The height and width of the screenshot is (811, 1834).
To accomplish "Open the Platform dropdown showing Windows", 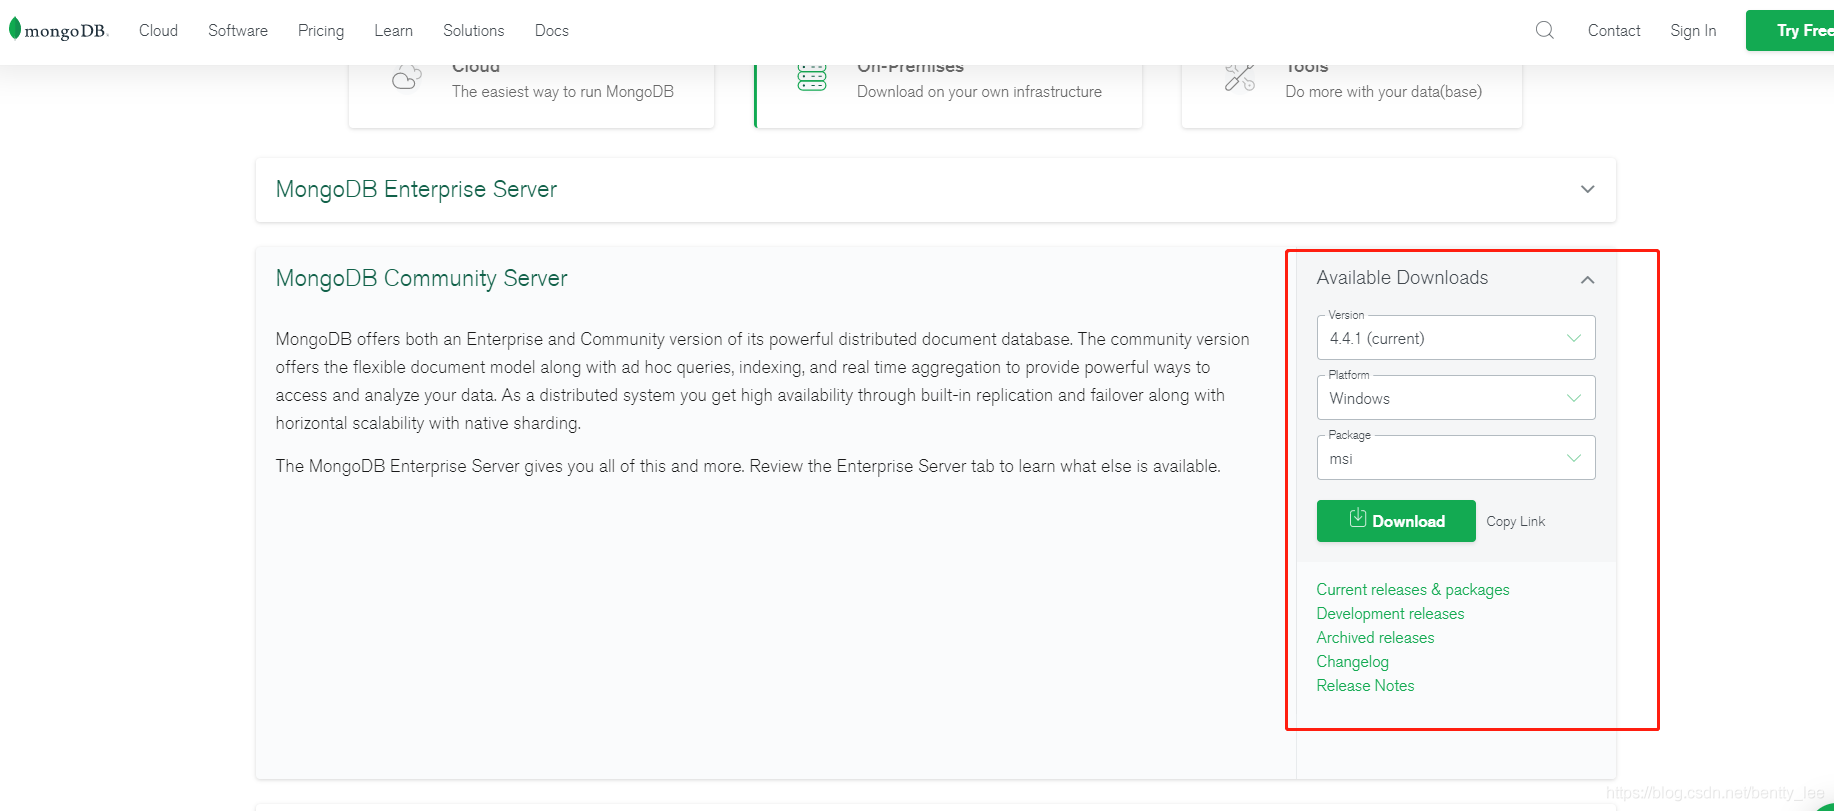I will (x=1456, y=398).
